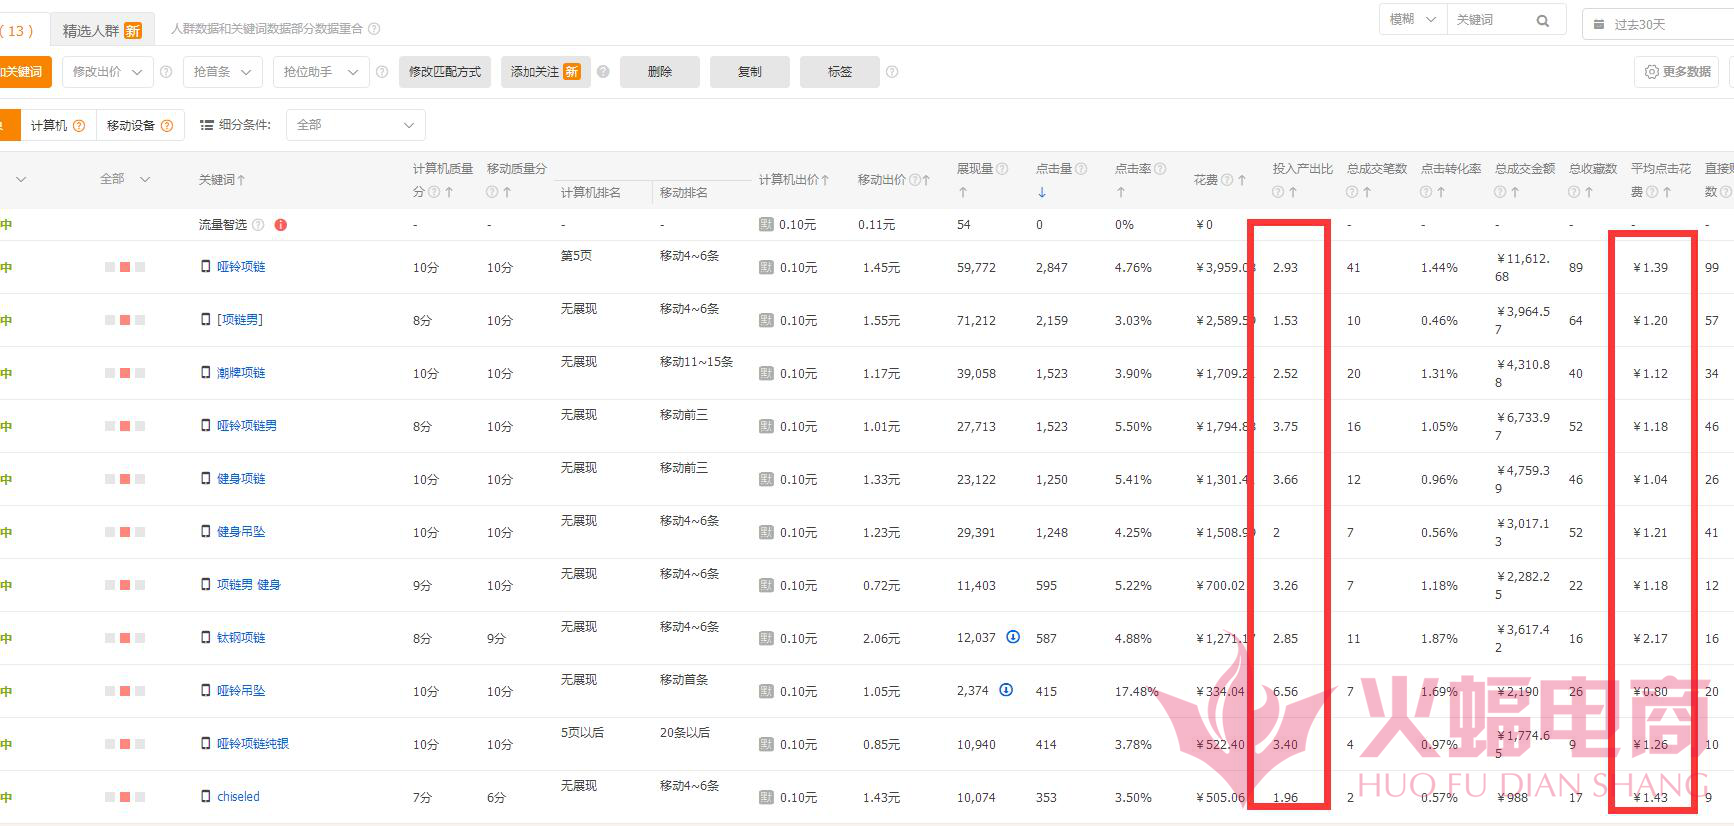Click the gear icon in 更多数据 button
Image resolution: width=1734 pixels, height=826 pixels.
click(1651, 72)
